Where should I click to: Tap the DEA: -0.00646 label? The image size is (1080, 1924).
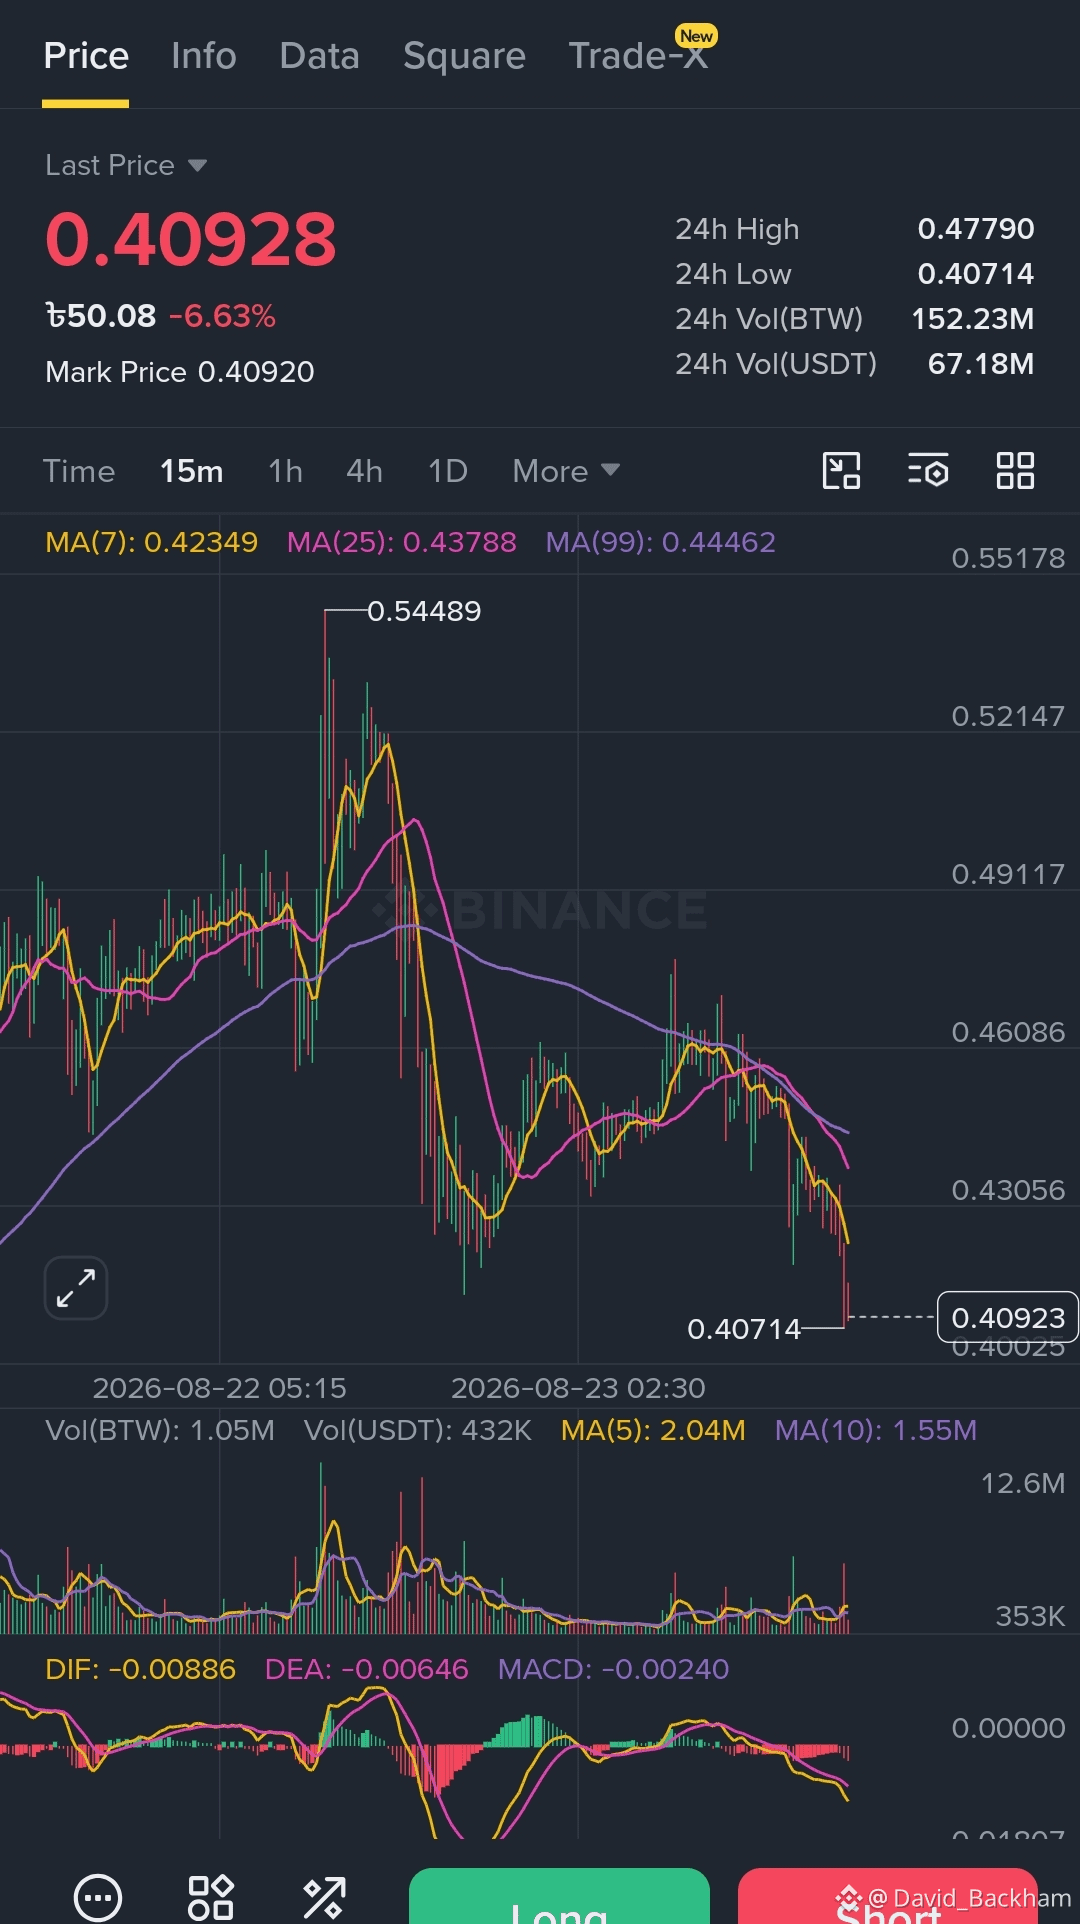click(x=367, y=1669)
